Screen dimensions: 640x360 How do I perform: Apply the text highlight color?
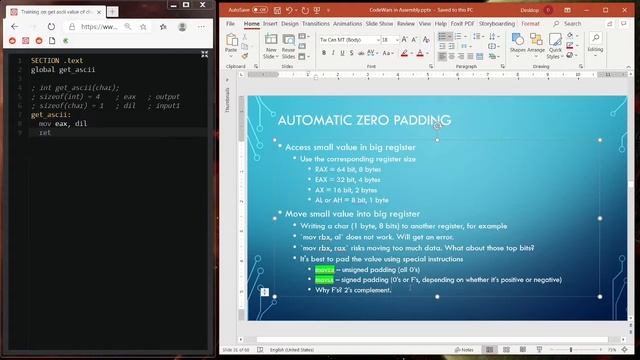(404, 53)
